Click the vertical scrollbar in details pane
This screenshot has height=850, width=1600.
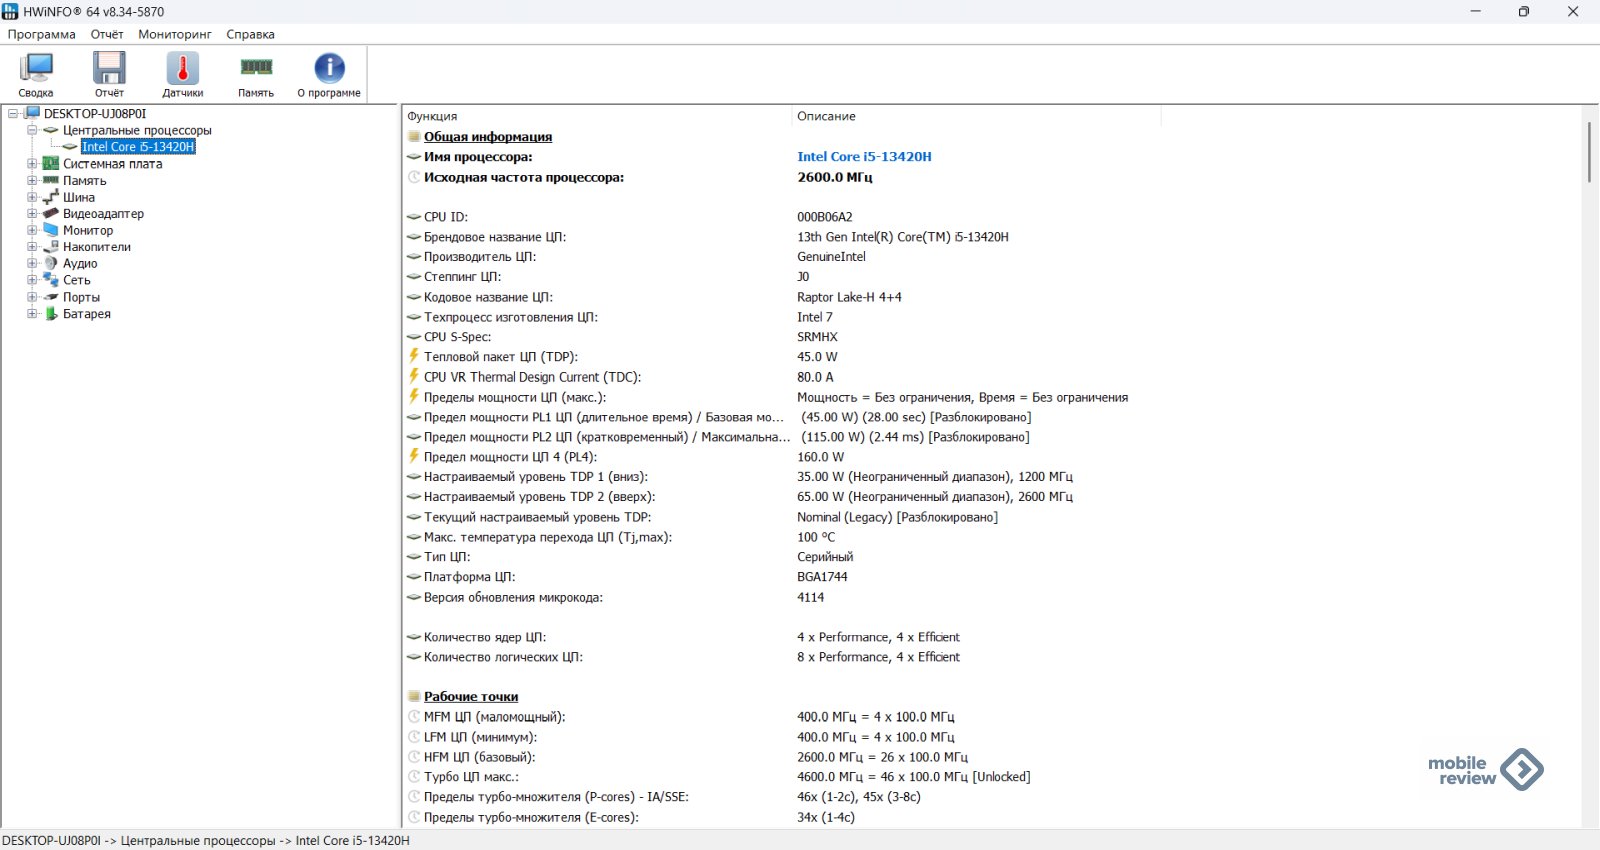coord(1588,152)
